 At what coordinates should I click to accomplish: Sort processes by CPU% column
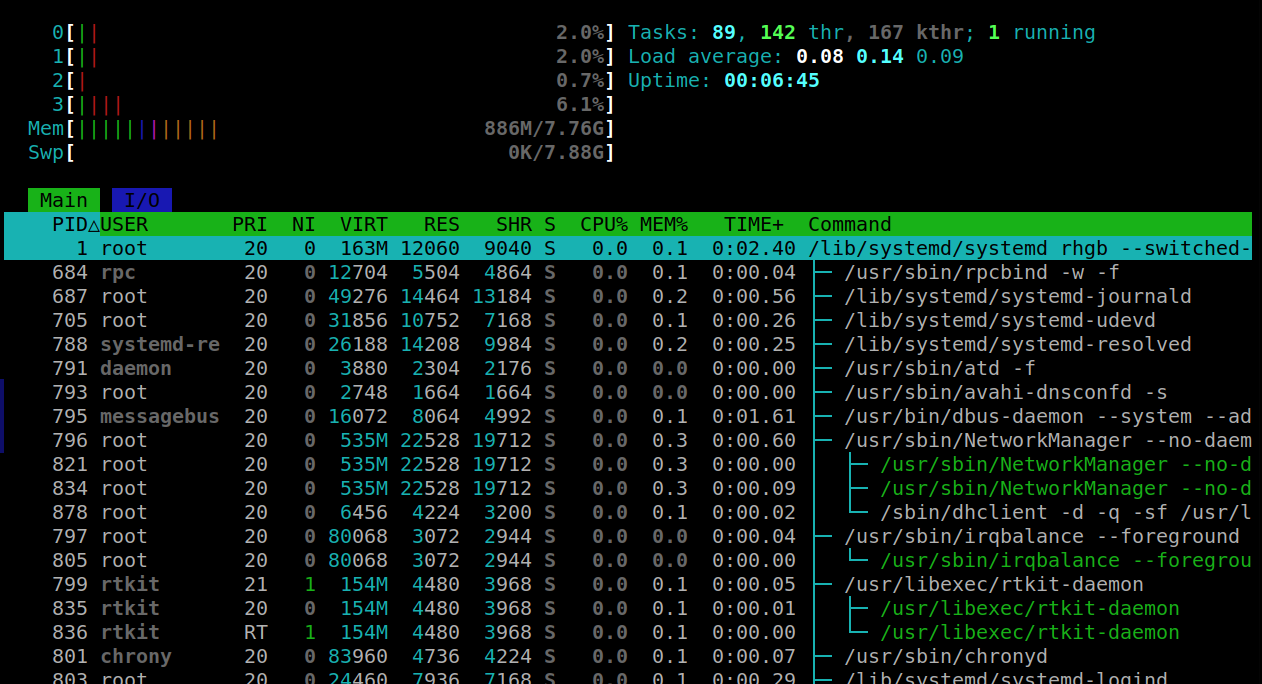(603, 224)
